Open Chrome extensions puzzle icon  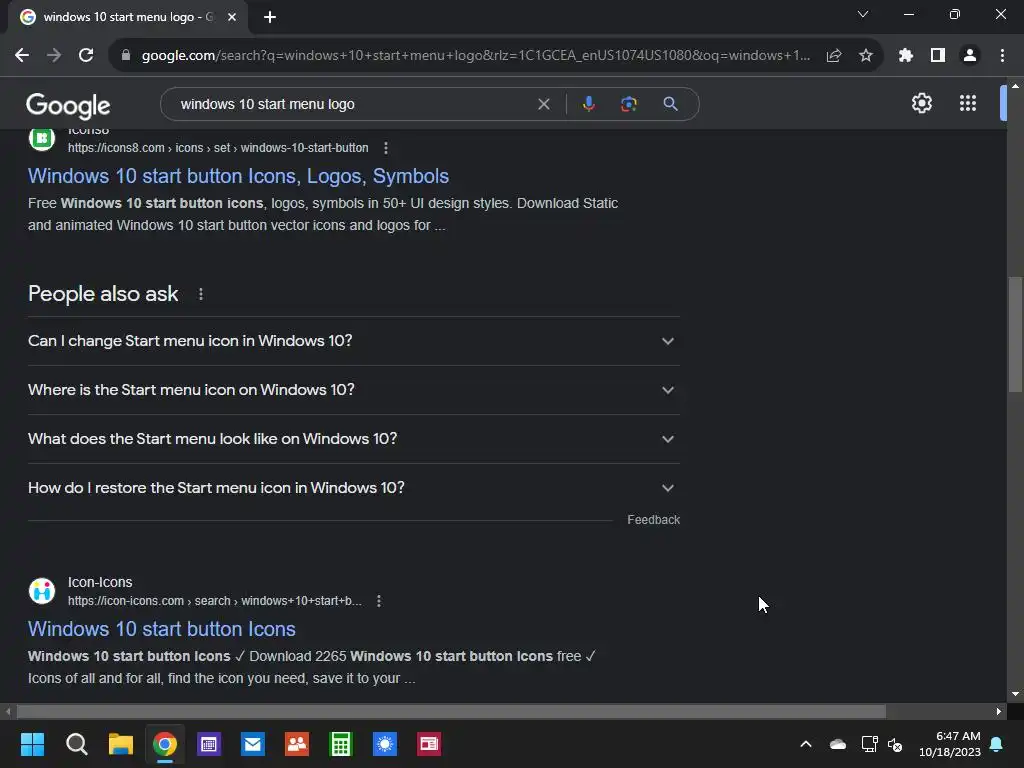[x=906, y=56]
